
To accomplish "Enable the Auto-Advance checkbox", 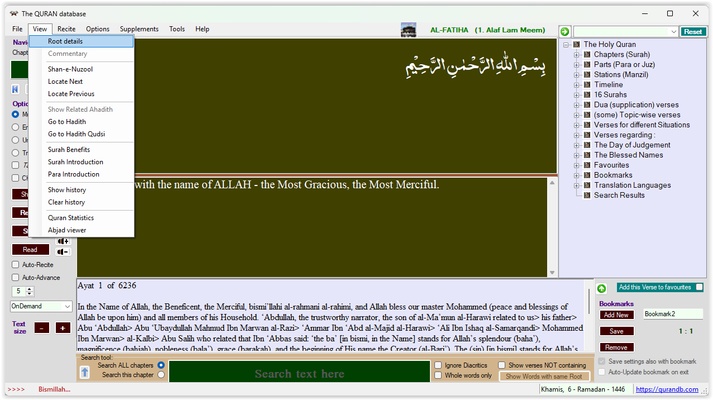I will [x=15, y=277].
